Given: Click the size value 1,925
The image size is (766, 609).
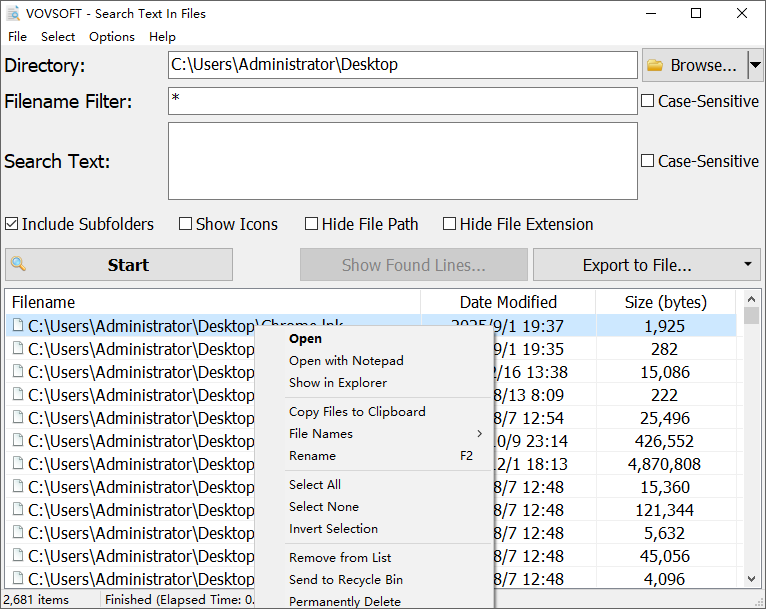Looking at the screenshot, I should coord(664,326).
